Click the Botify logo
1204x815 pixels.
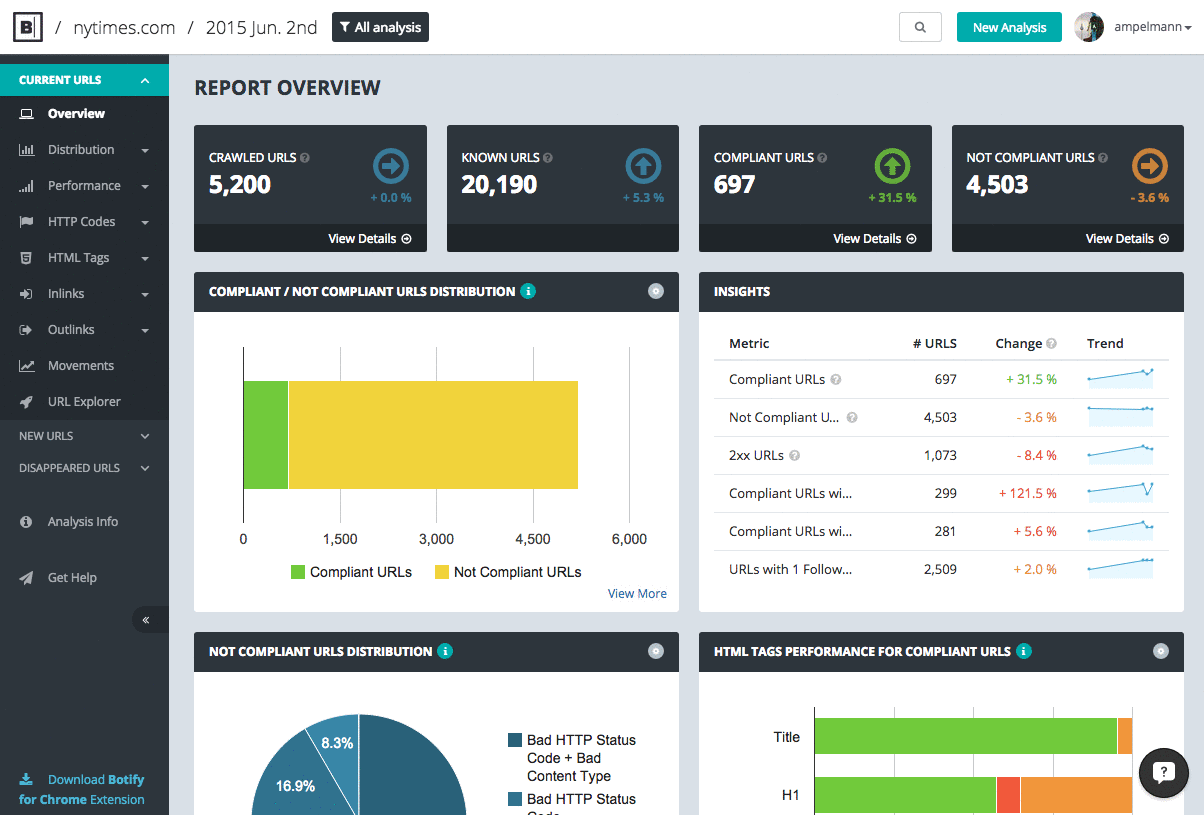pos(27,27)
